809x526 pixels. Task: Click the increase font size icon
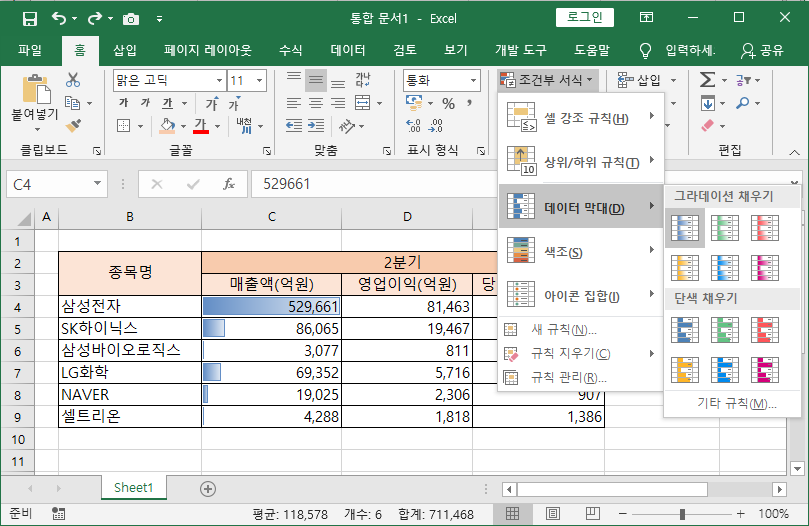coord(212,103)
